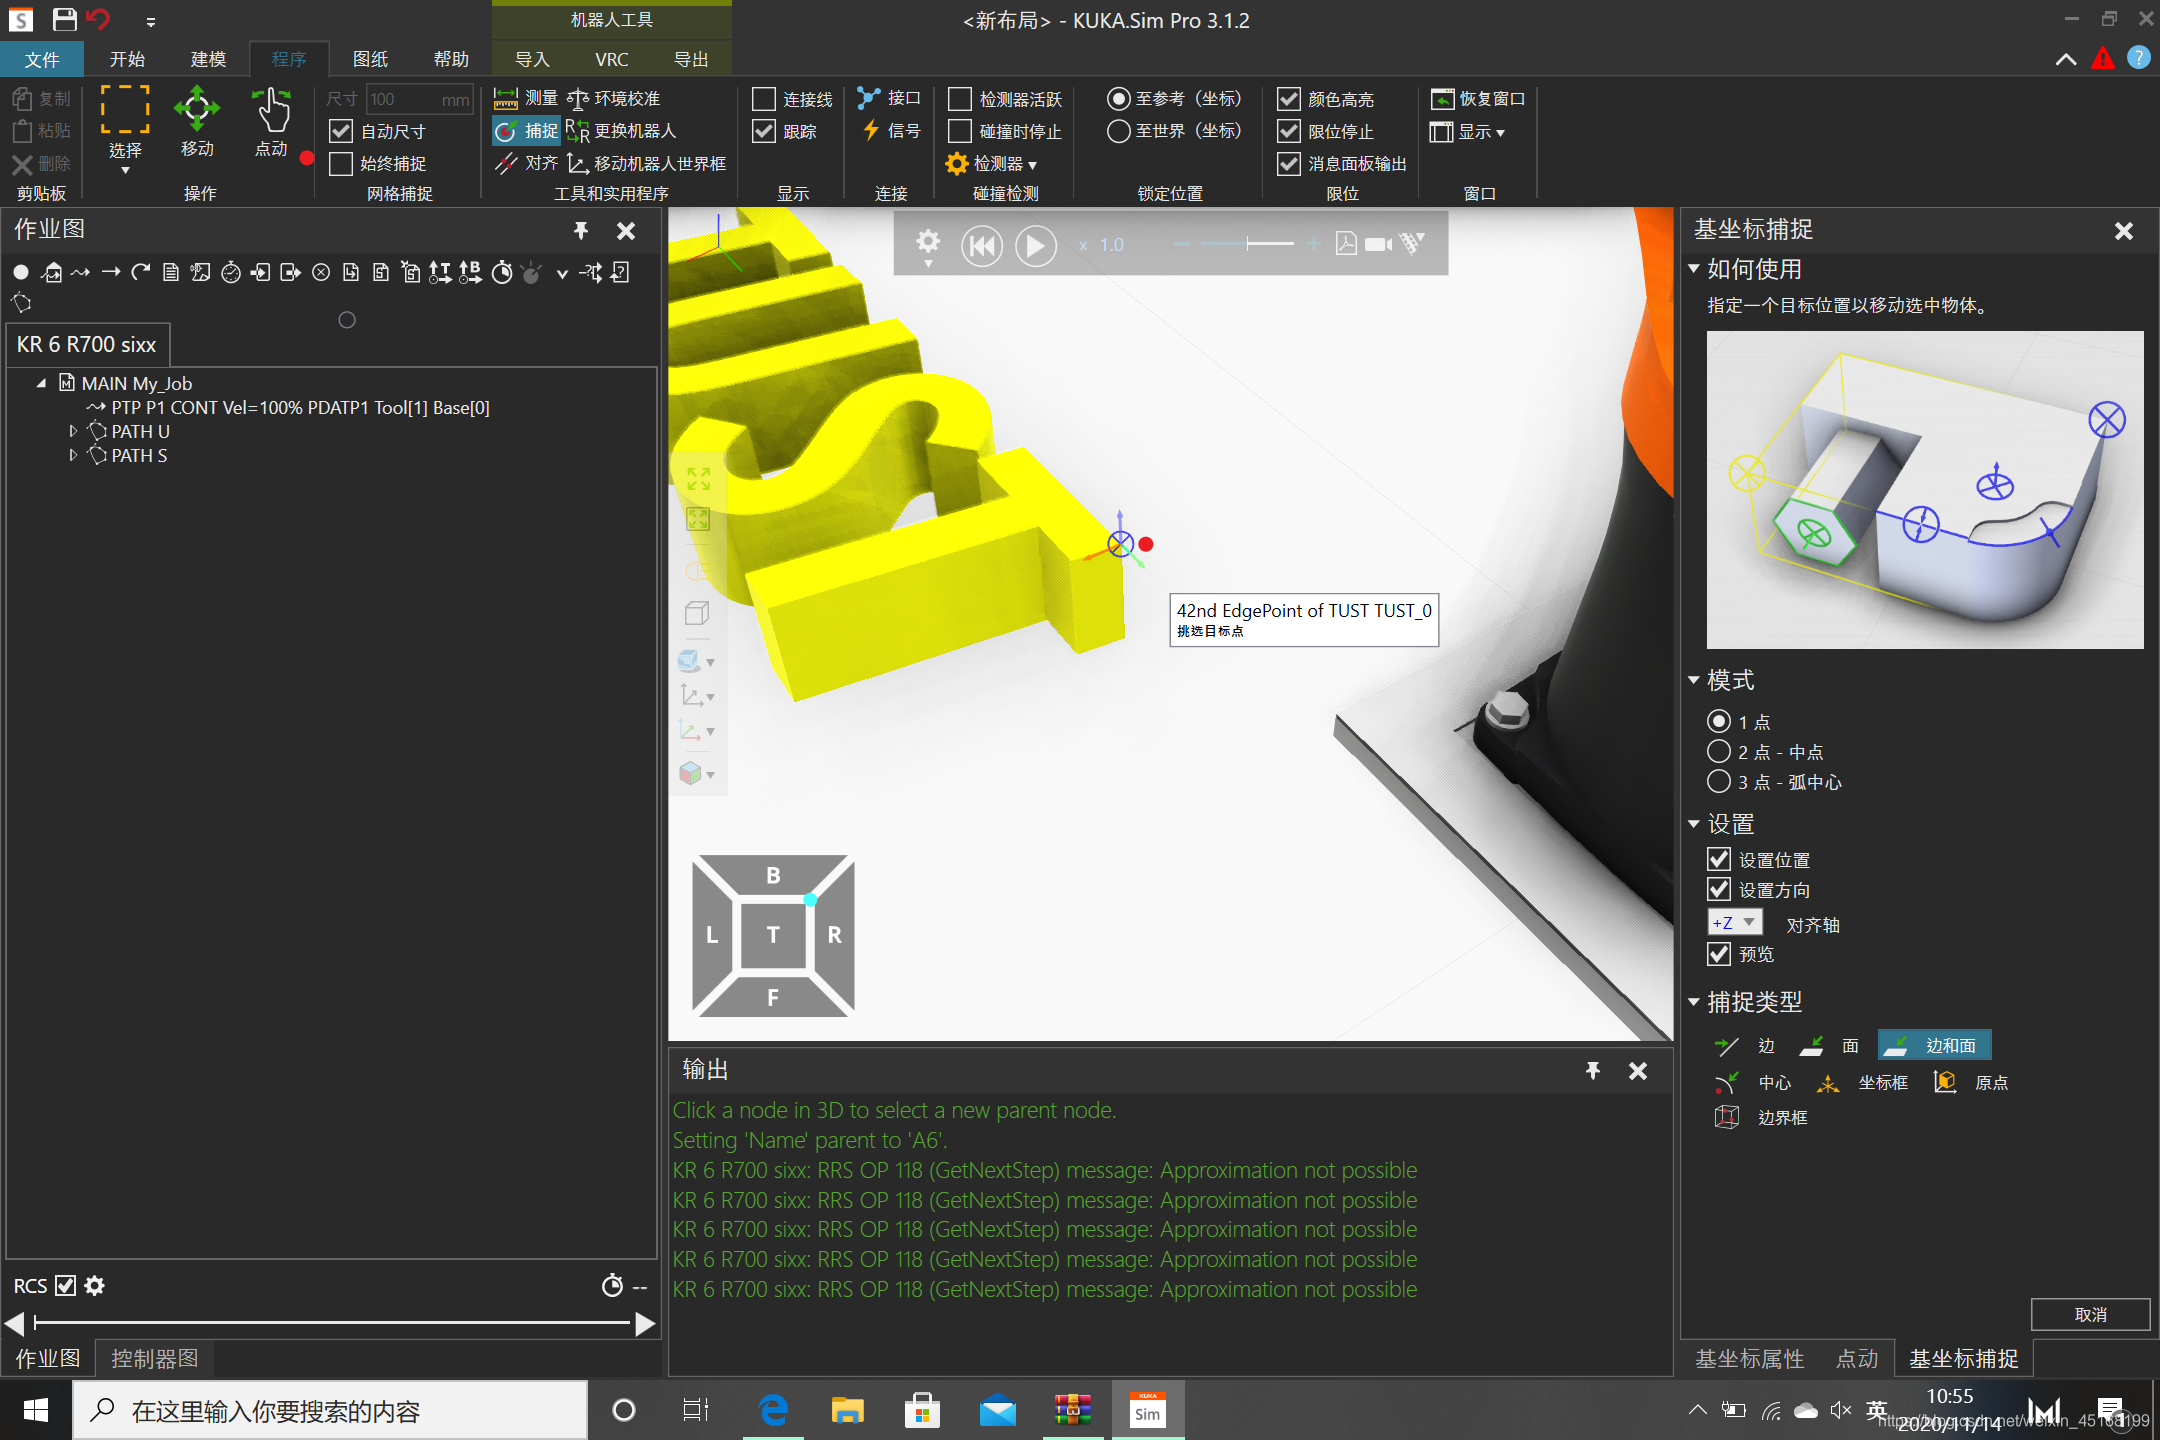Reset simulation with the rewind button
Viewport: 2160px width, 1440px height.
(981, 245)
